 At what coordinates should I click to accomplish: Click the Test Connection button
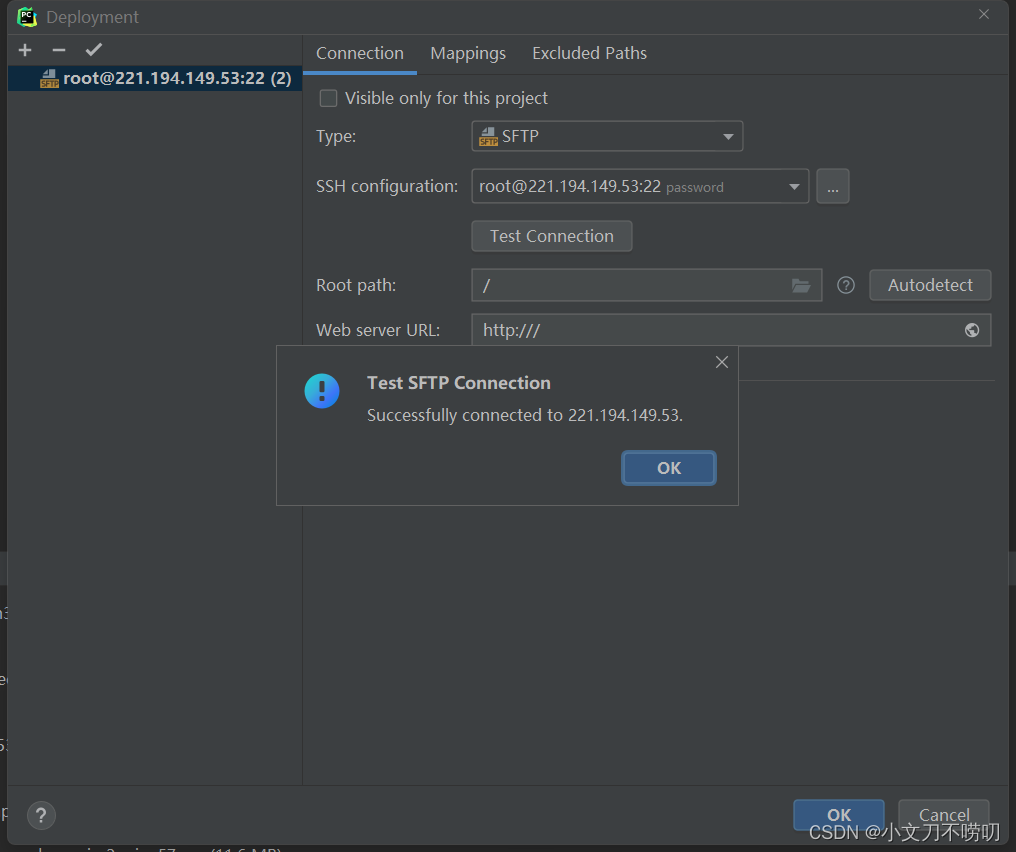pos(551,236)
